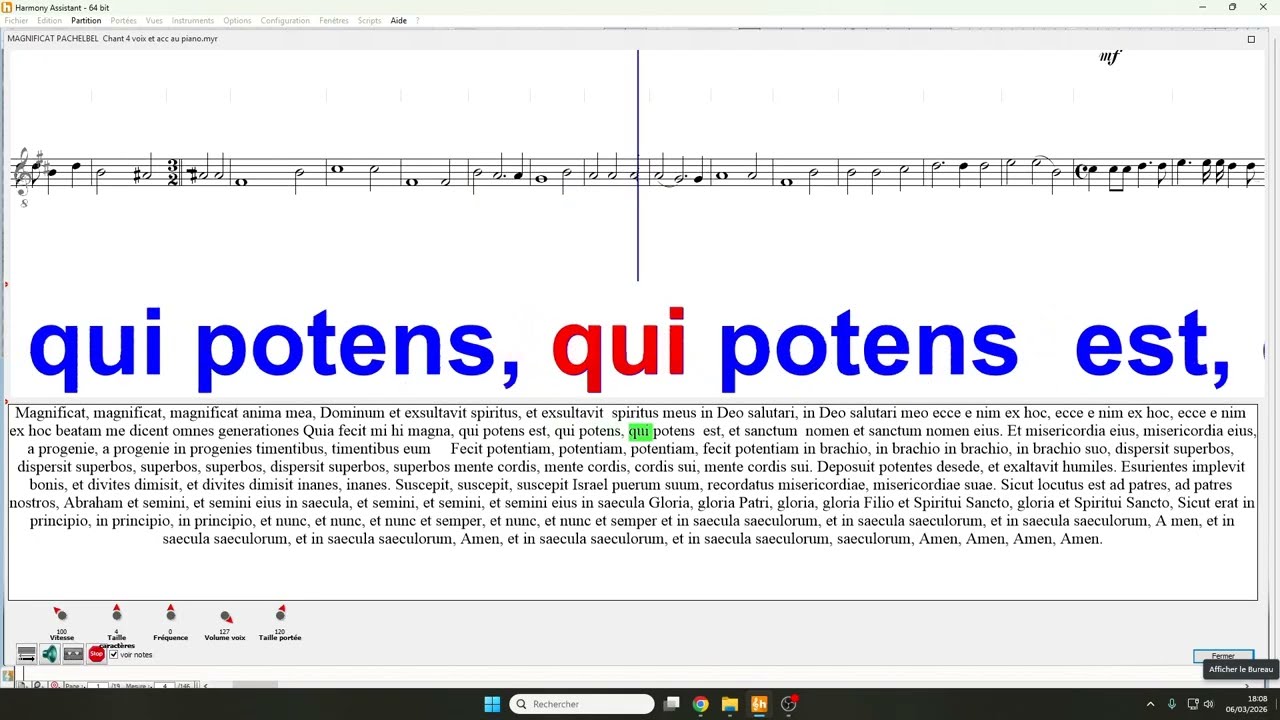1280x720 pixels.
Task: Click the highlighted word 'qui' in lyrics text
Action: pos(640,431)
